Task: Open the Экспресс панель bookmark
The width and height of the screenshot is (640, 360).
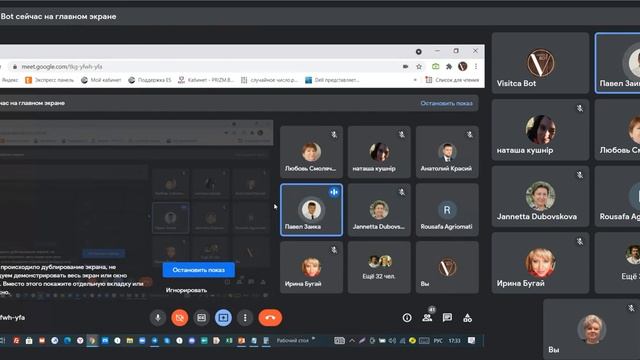Action: click(x=49, y=80)
